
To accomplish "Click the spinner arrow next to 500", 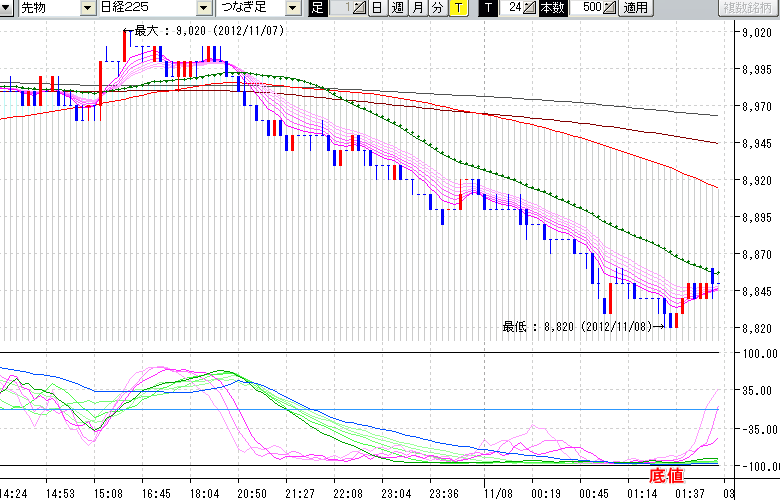I will [610, 8].
